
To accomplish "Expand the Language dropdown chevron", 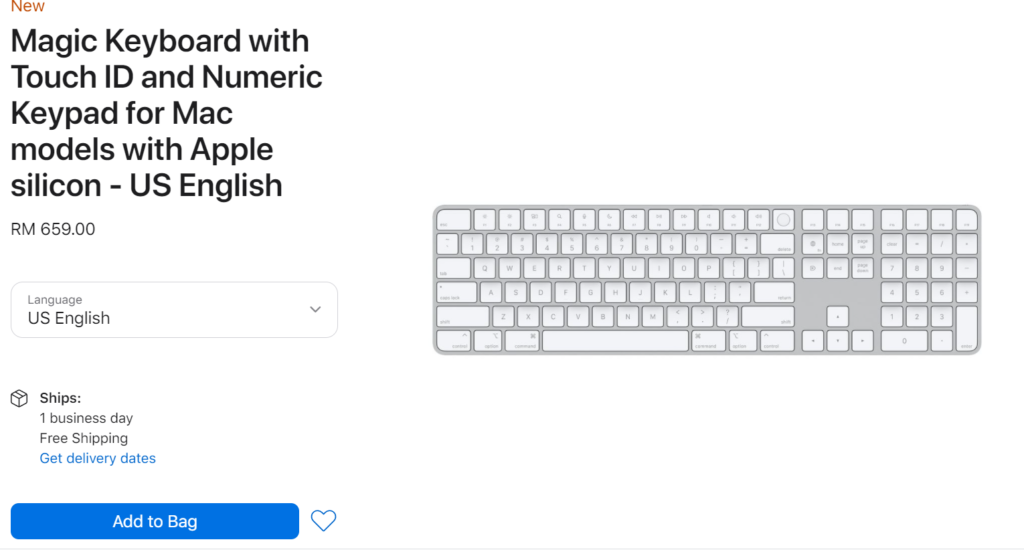I will tap(315, 310).
